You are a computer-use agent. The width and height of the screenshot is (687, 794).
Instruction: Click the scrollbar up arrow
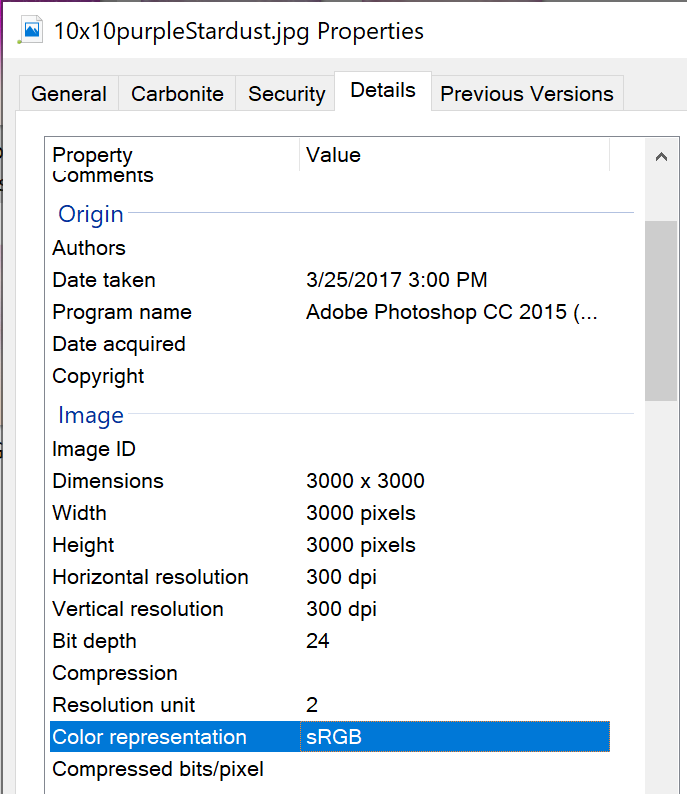(660, 157)
